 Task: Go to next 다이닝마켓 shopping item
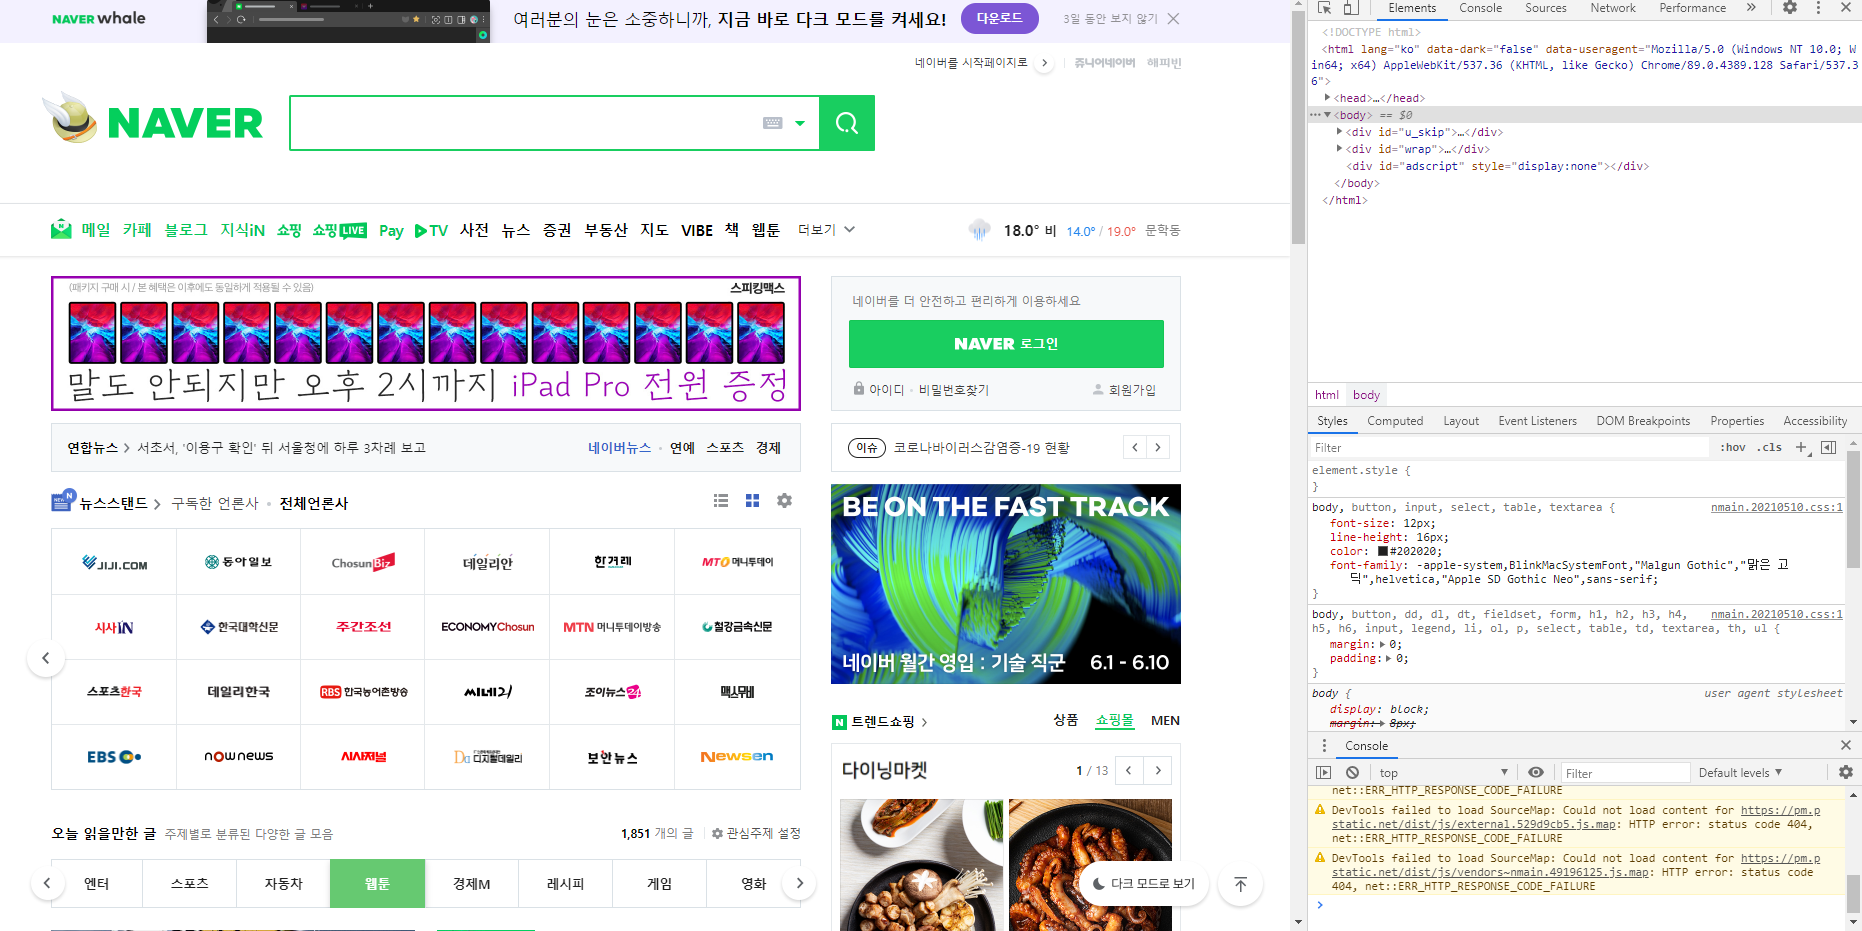coord(1158,770)
